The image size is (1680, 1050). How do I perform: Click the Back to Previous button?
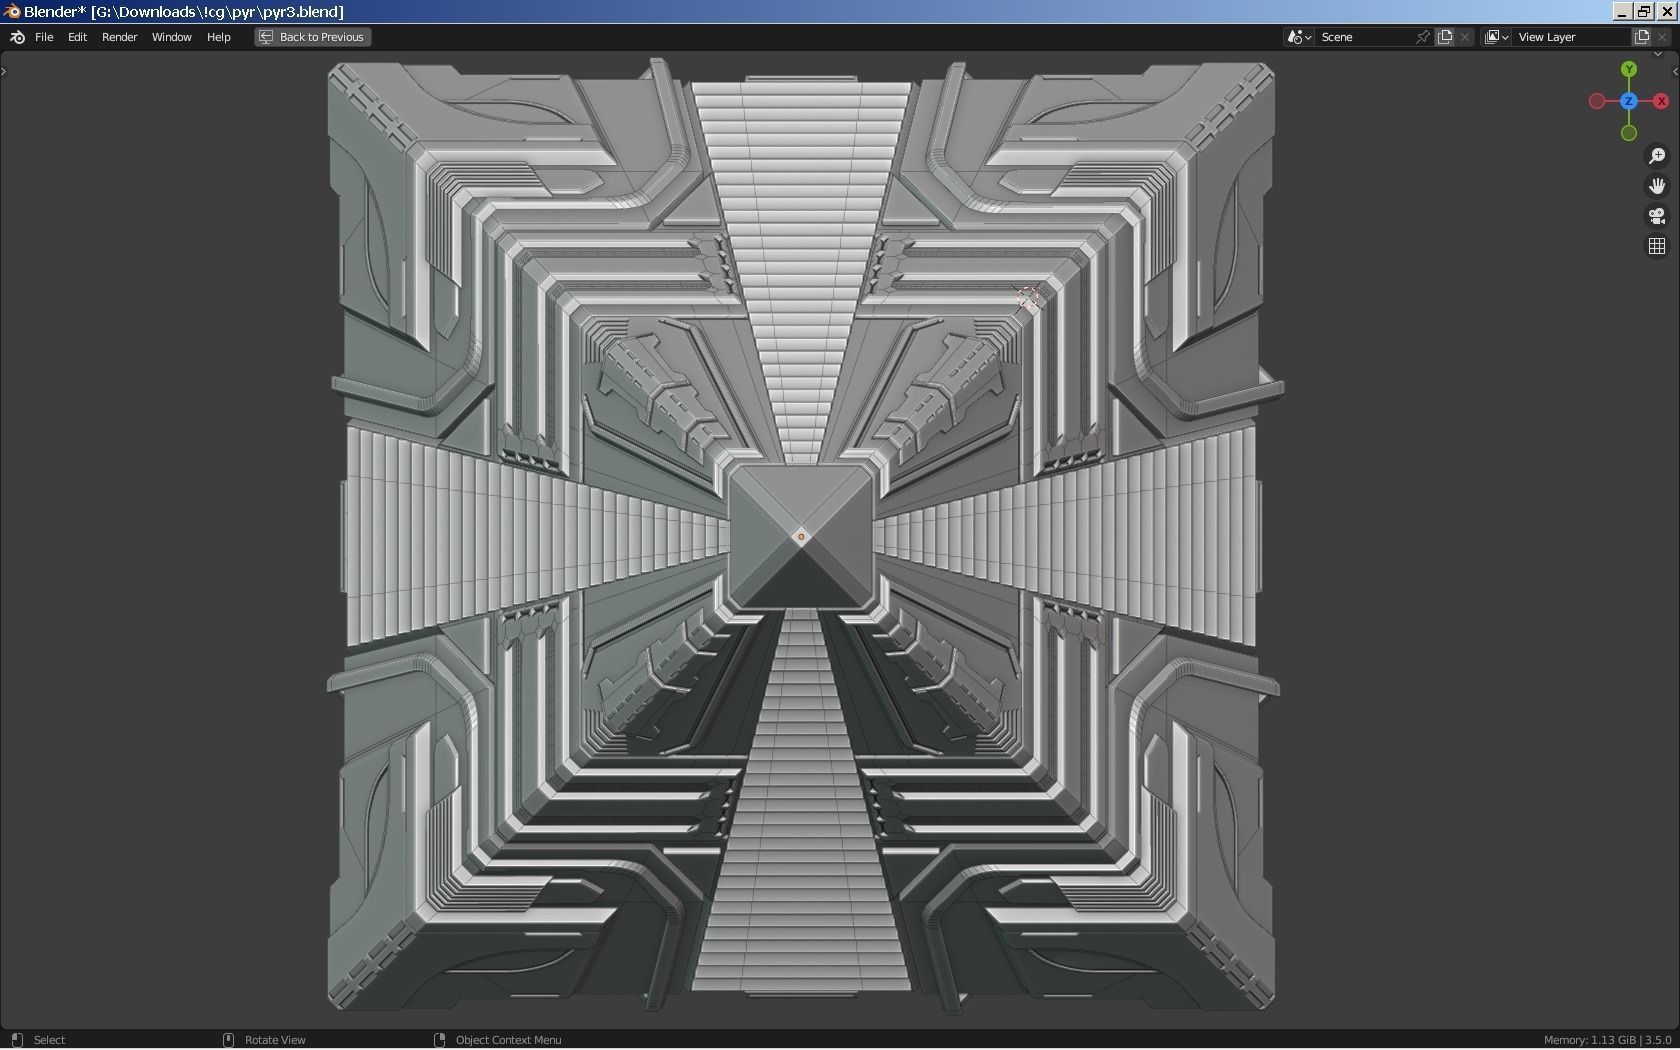pos(312,37)
